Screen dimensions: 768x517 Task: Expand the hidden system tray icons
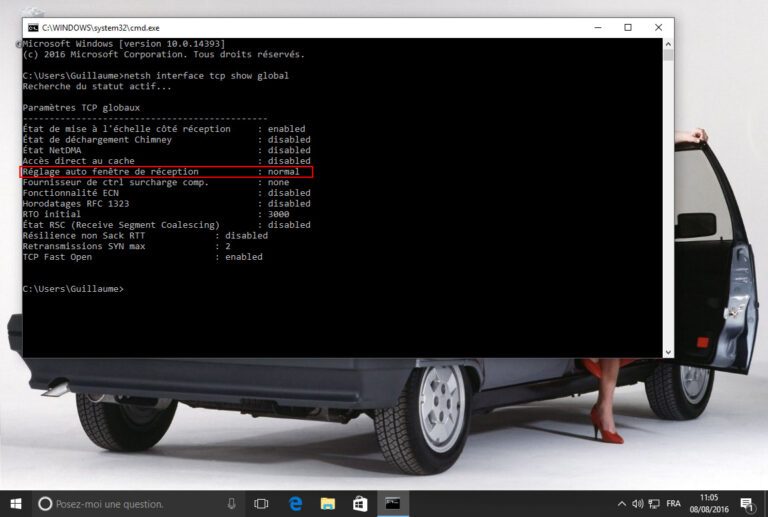point(622,504)
